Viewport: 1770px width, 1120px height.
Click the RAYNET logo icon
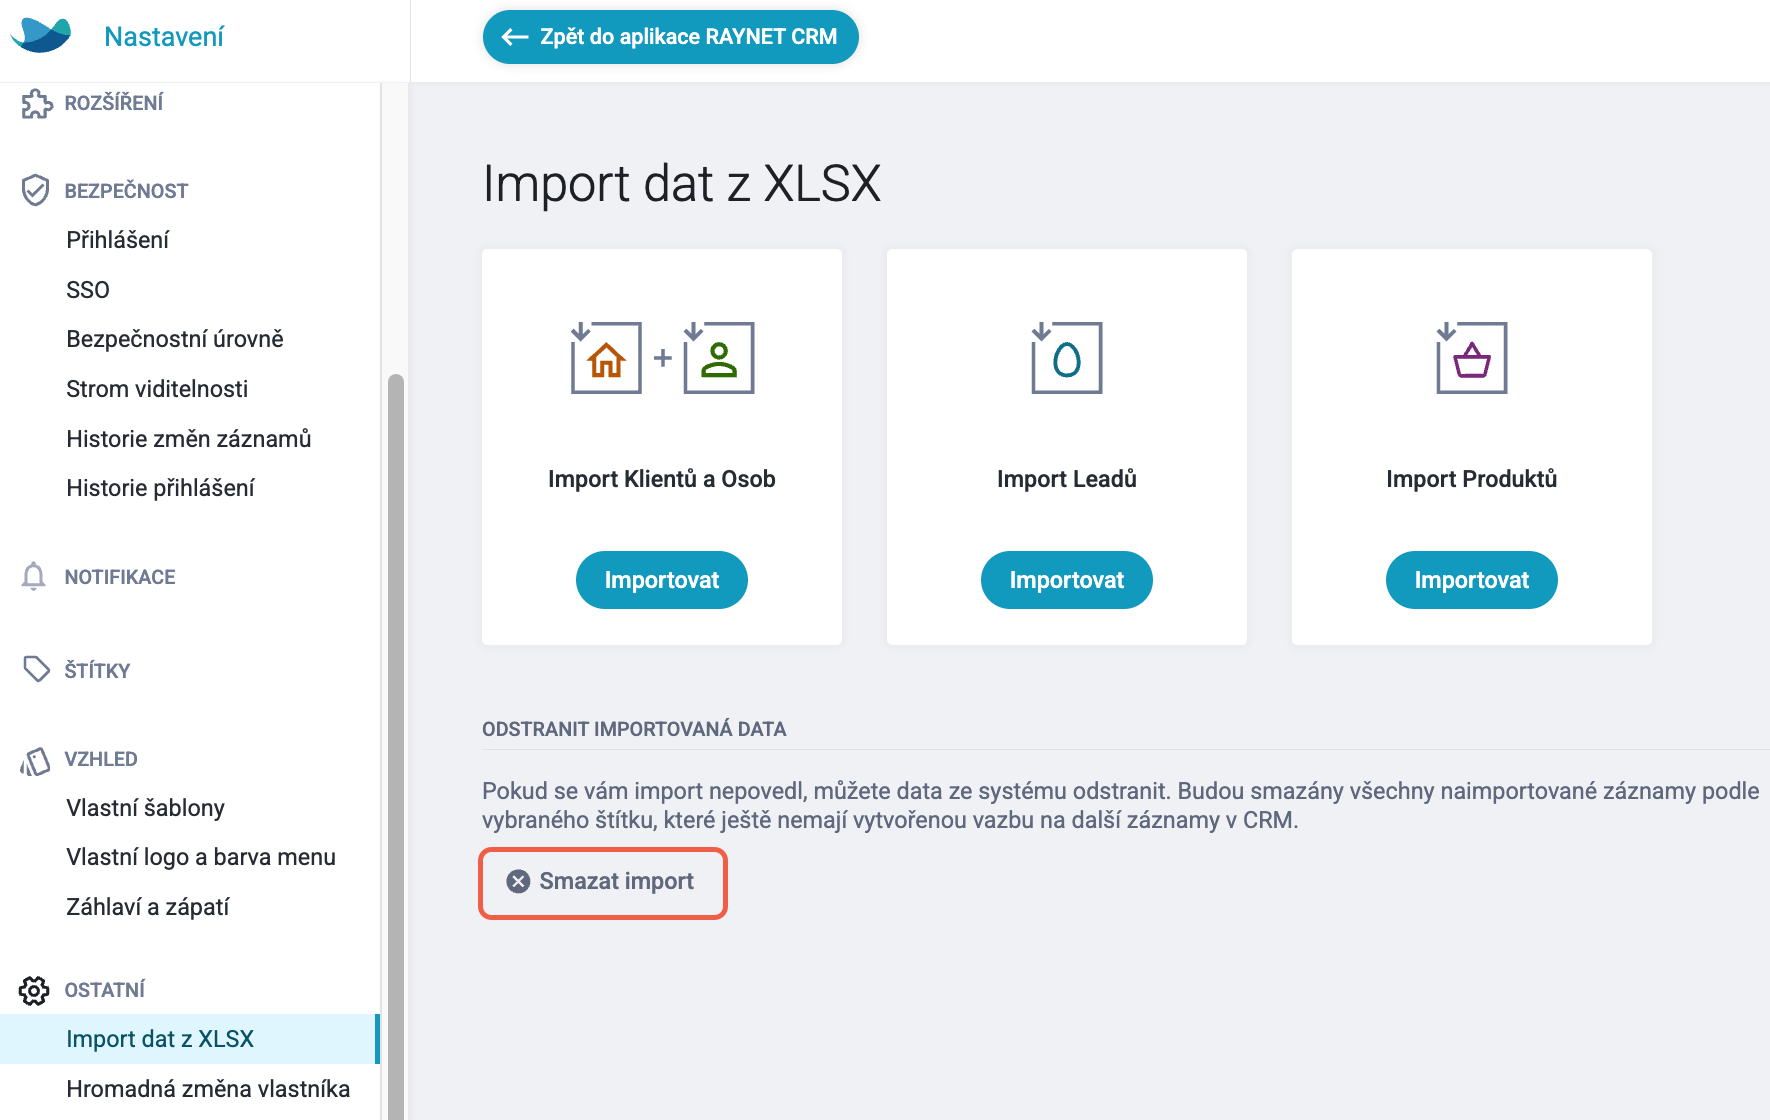[x=41, y=35]
